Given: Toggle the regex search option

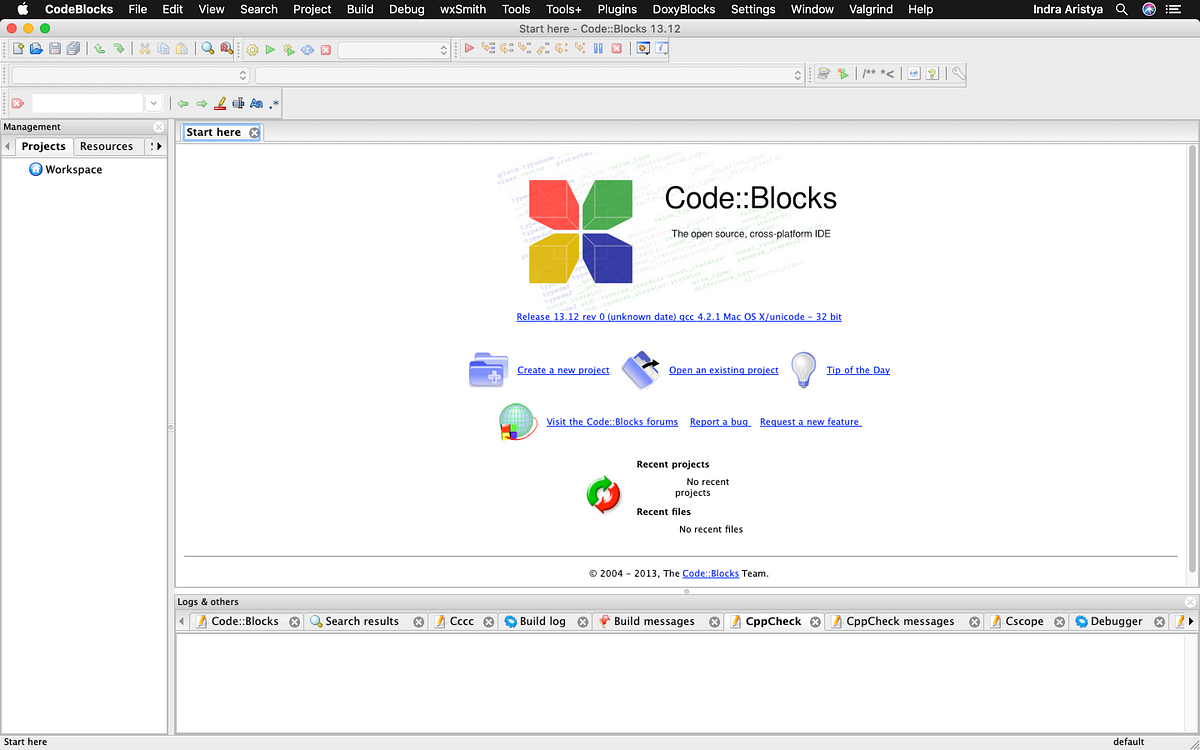Looking at the screenshot, I should point(275,103).
